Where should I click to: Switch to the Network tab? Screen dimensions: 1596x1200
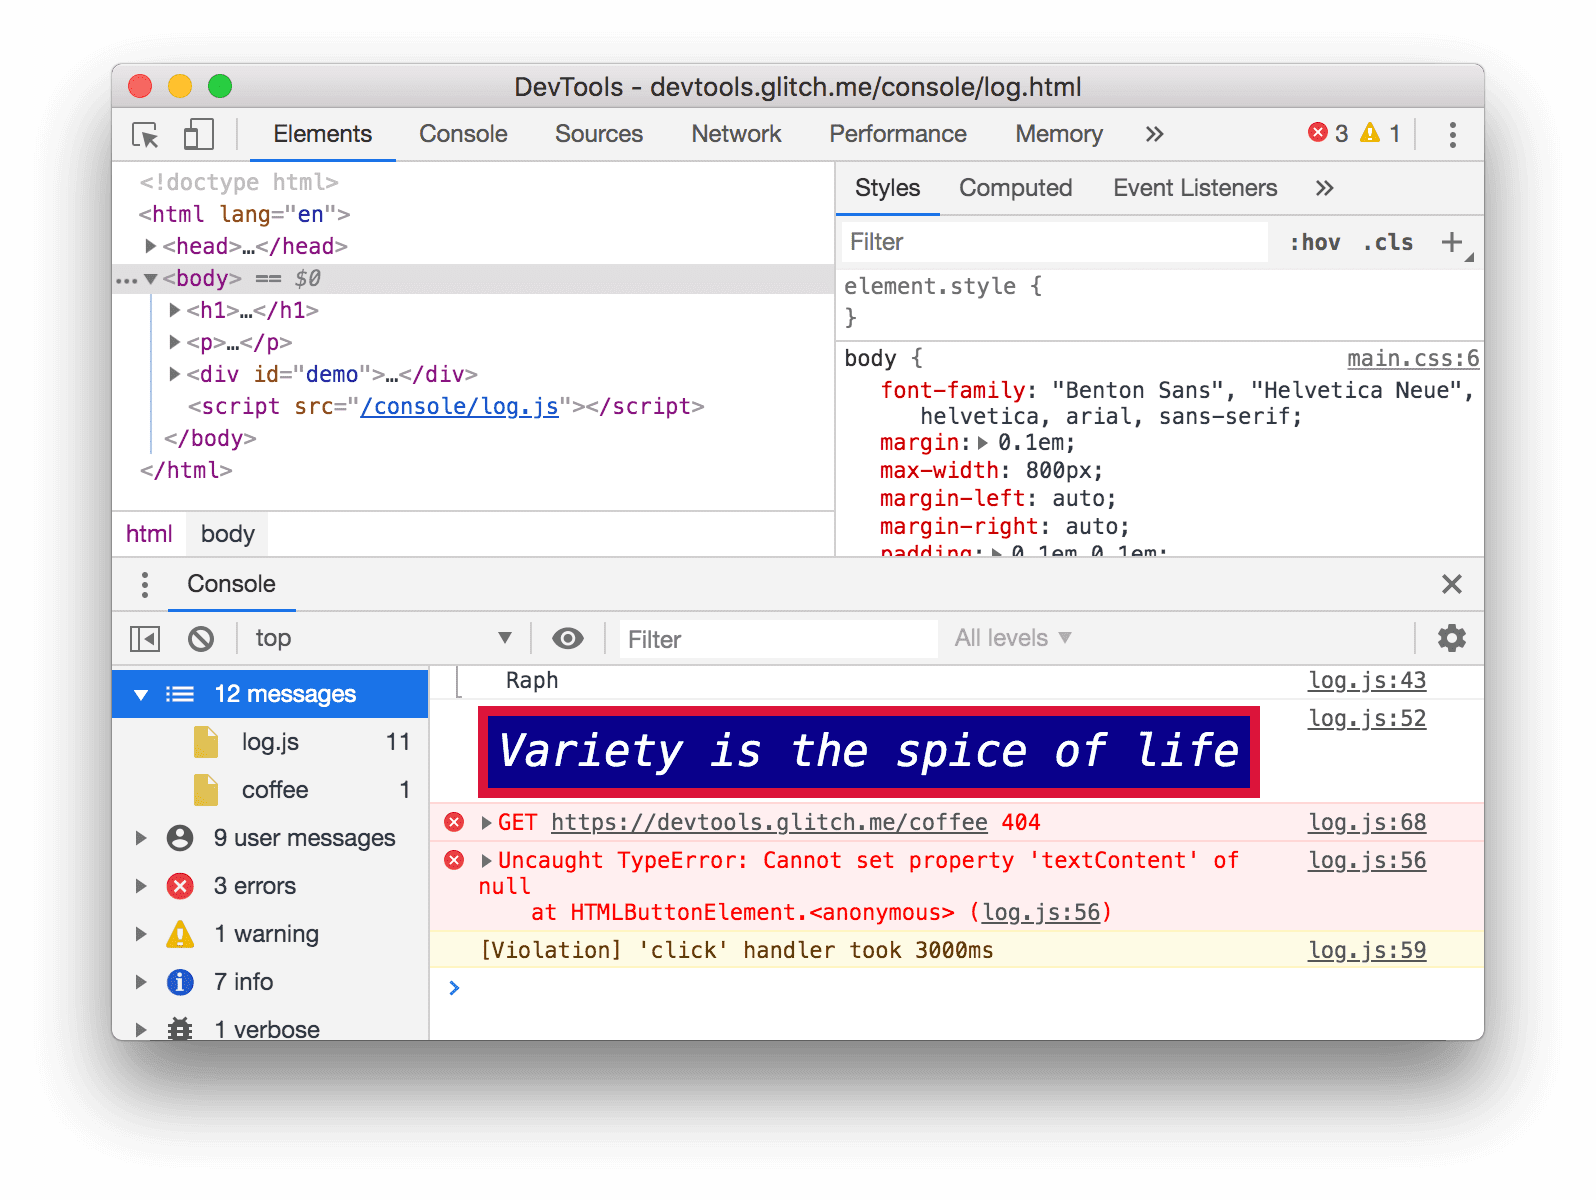pyautogui.click(x=735, y=135)
